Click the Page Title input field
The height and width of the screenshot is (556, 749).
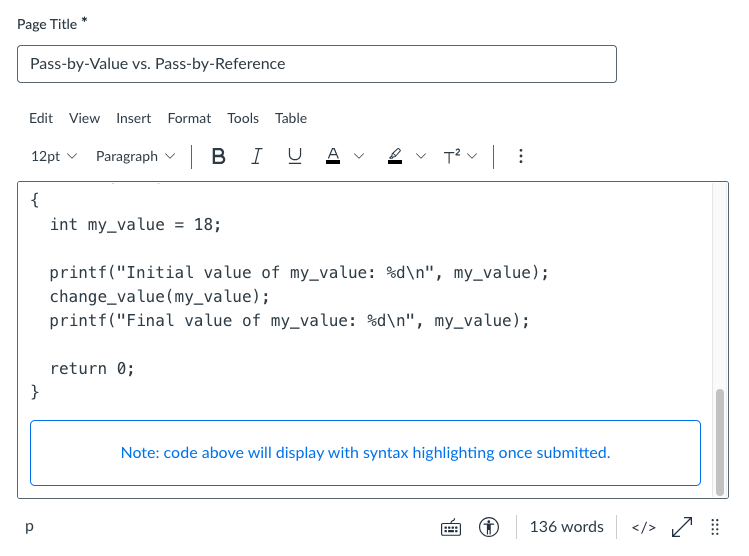[317, 64]
